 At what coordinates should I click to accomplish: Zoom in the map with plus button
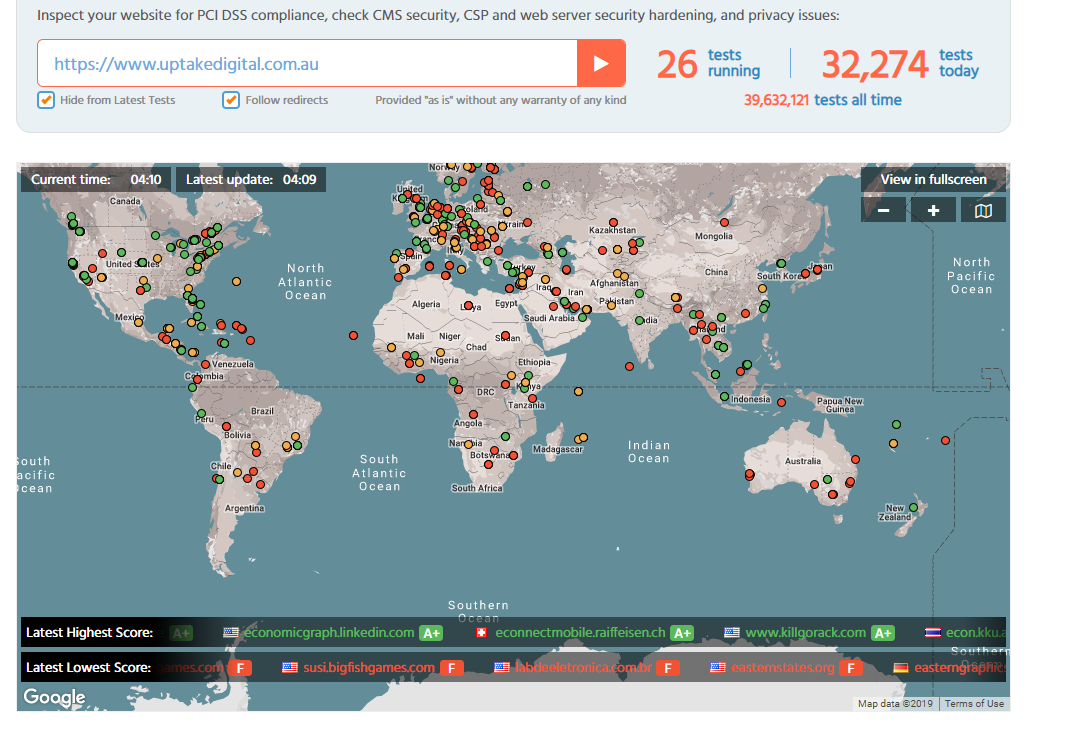[933, 210]
